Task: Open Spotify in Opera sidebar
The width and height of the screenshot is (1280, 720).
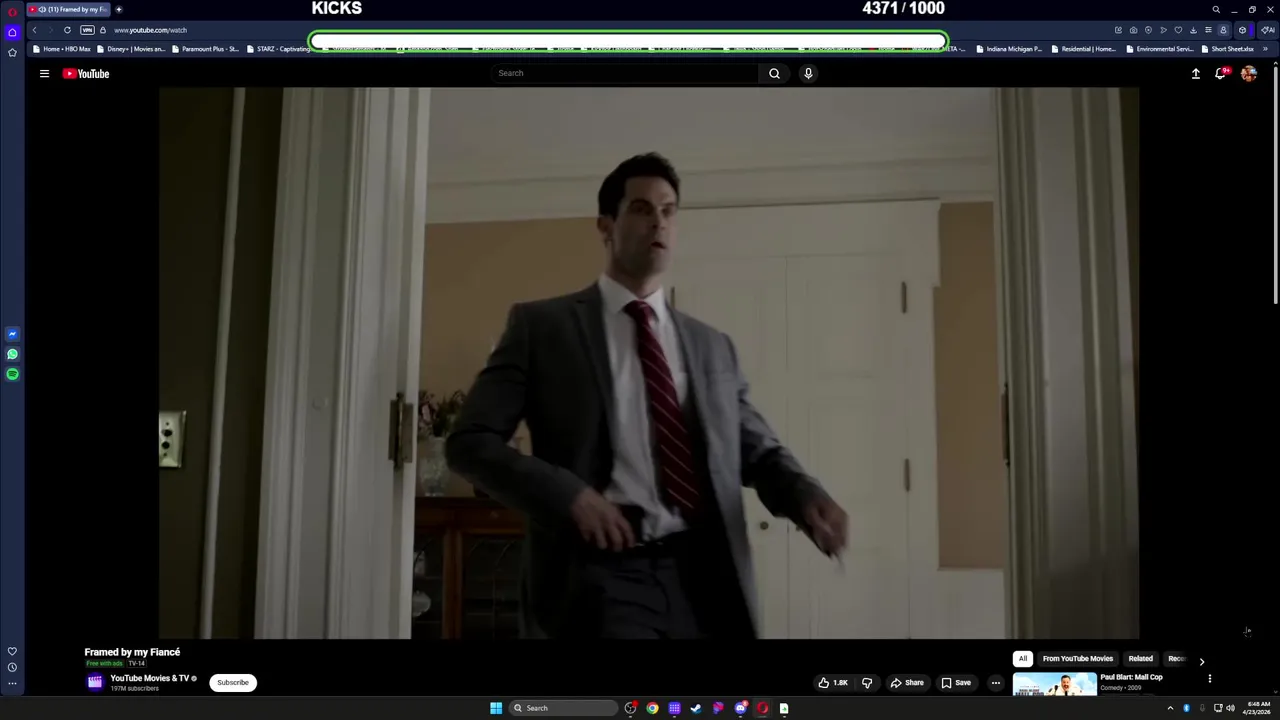Action: click(12, 374)
